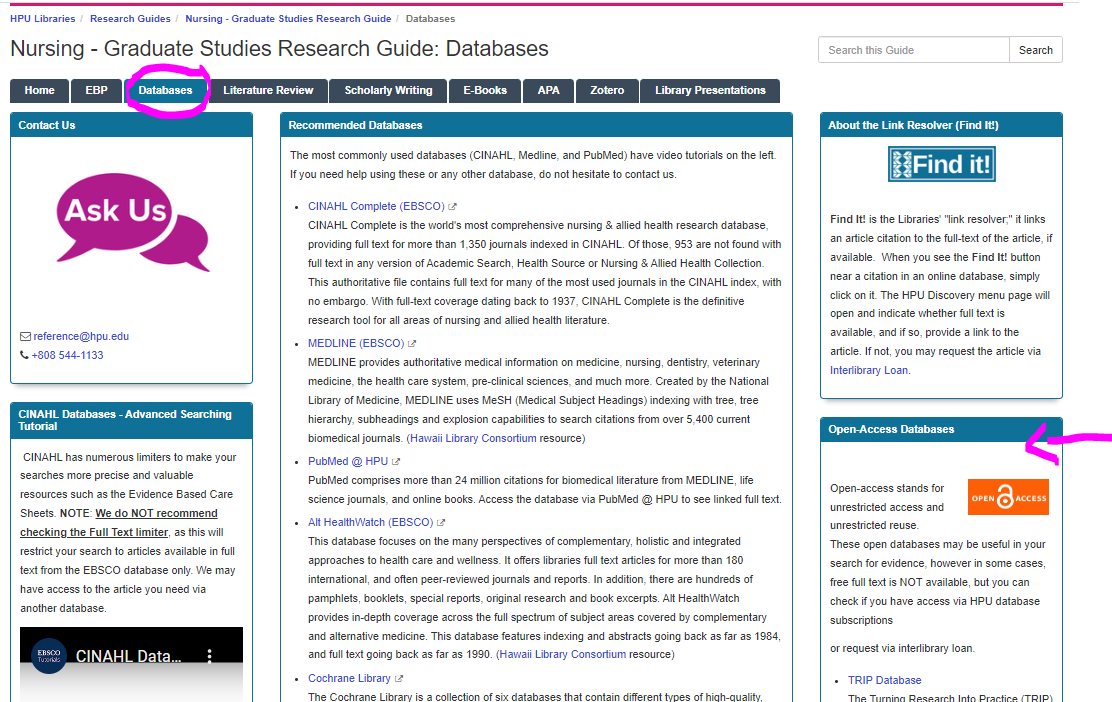The width and height of the screenshot is (1112, 702).
Task: Open the CINAHL Complete (EBSCO) link
Action: [376, 206]
